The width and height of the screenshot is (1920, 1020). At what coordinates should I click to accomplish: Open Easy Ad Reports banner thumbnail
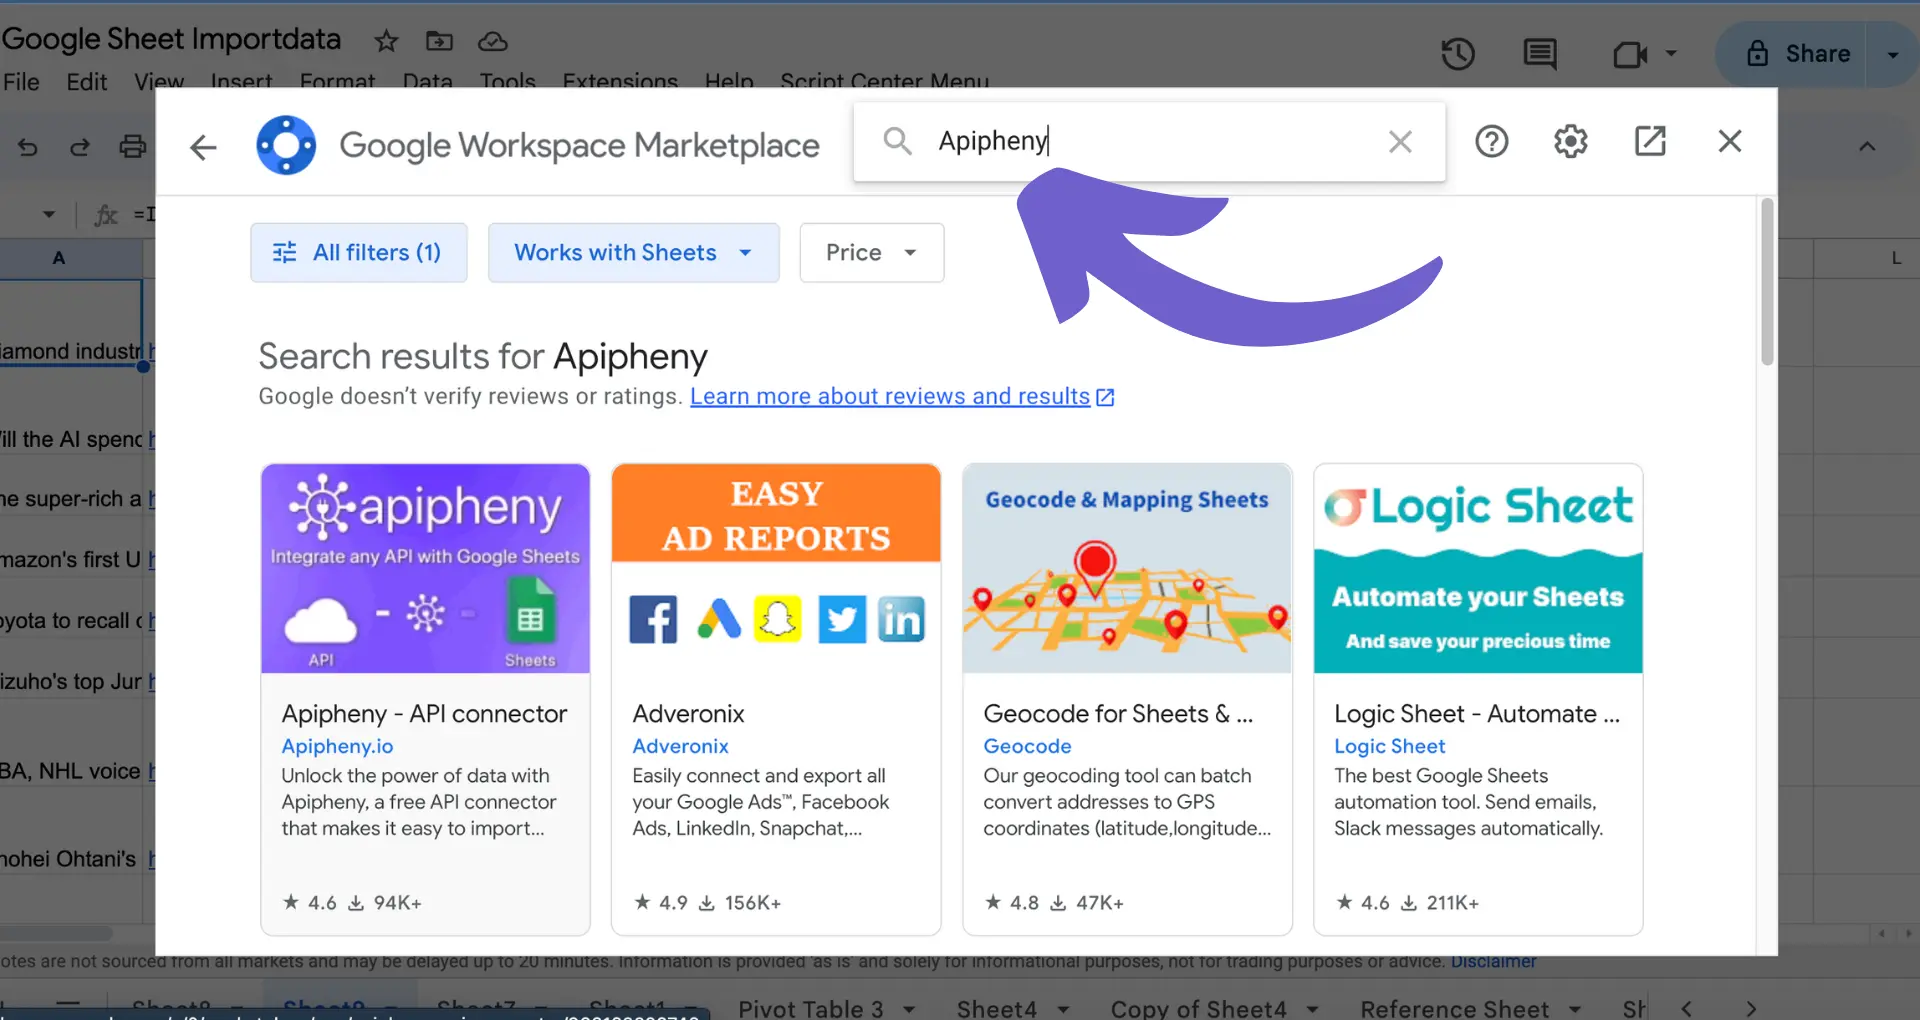coord(776,568)
